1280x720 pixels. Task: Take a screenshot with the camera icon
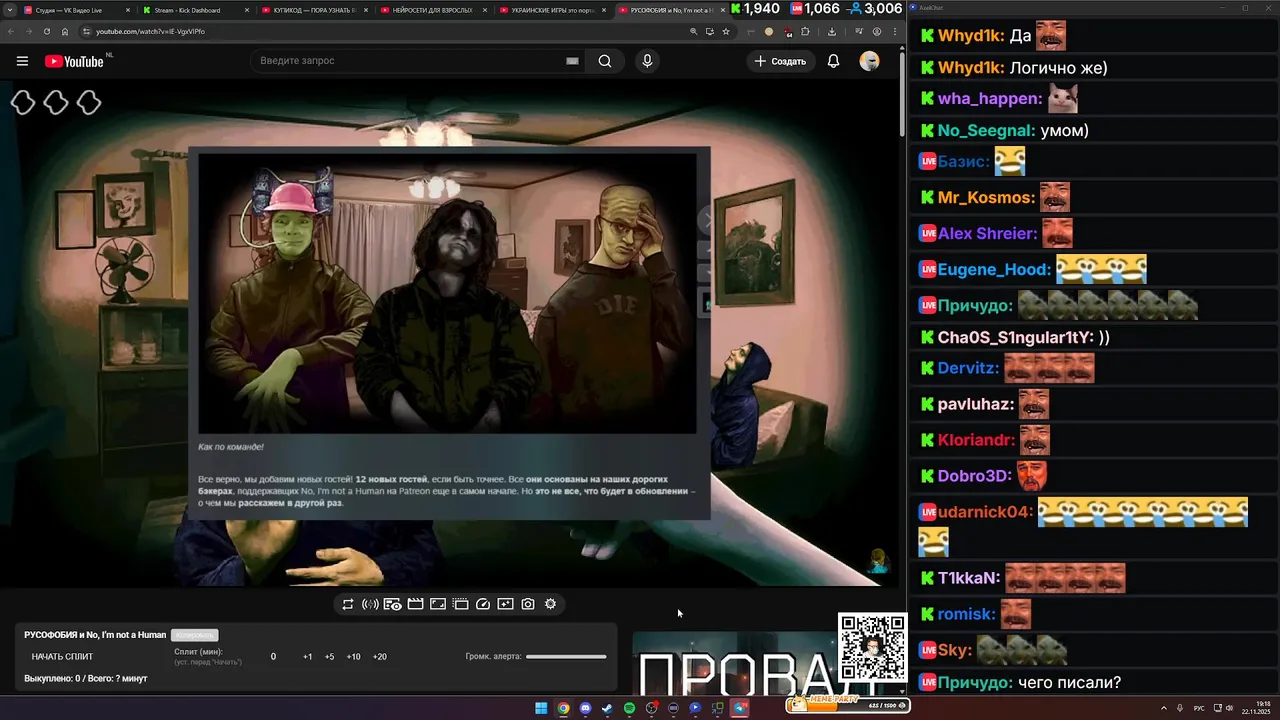tap(528, 604)
